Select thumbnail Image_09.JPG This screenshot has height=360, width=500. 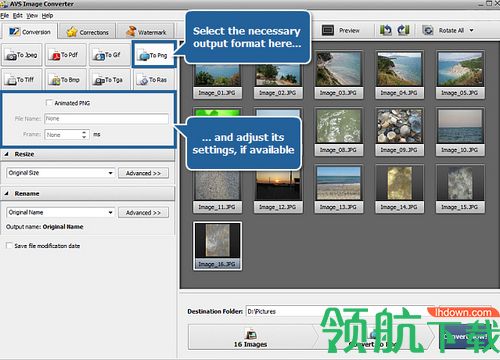(399, 132)
